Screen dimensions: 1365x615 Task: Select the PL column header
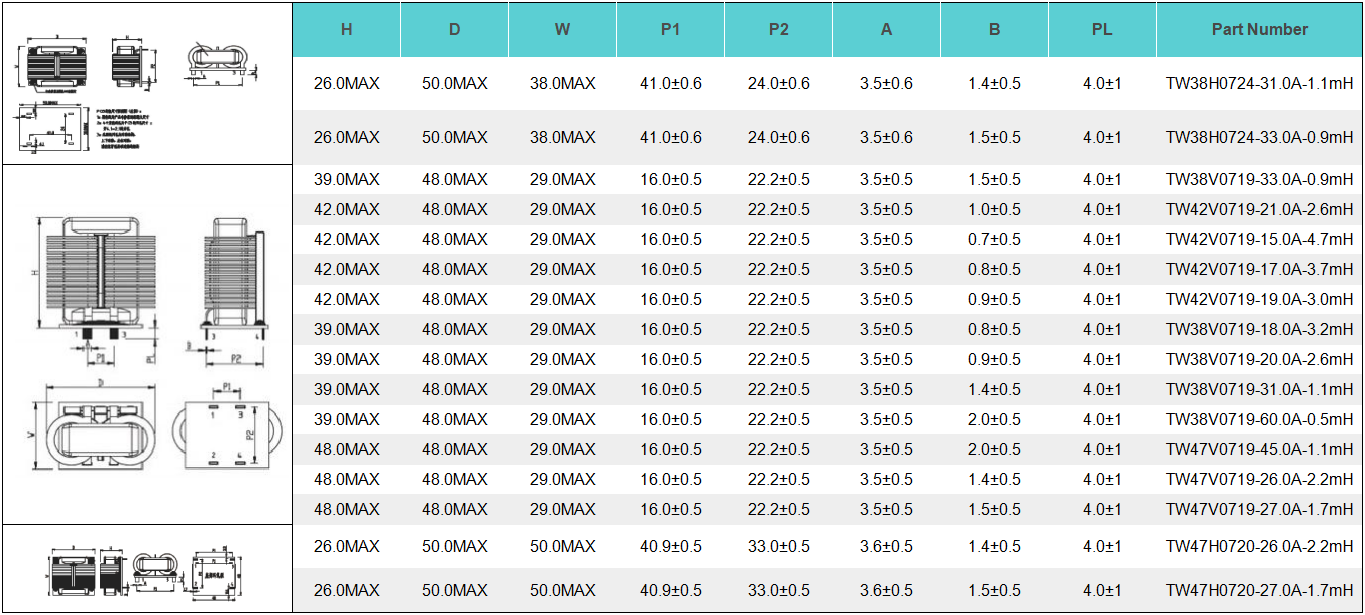coord(1102,30)
